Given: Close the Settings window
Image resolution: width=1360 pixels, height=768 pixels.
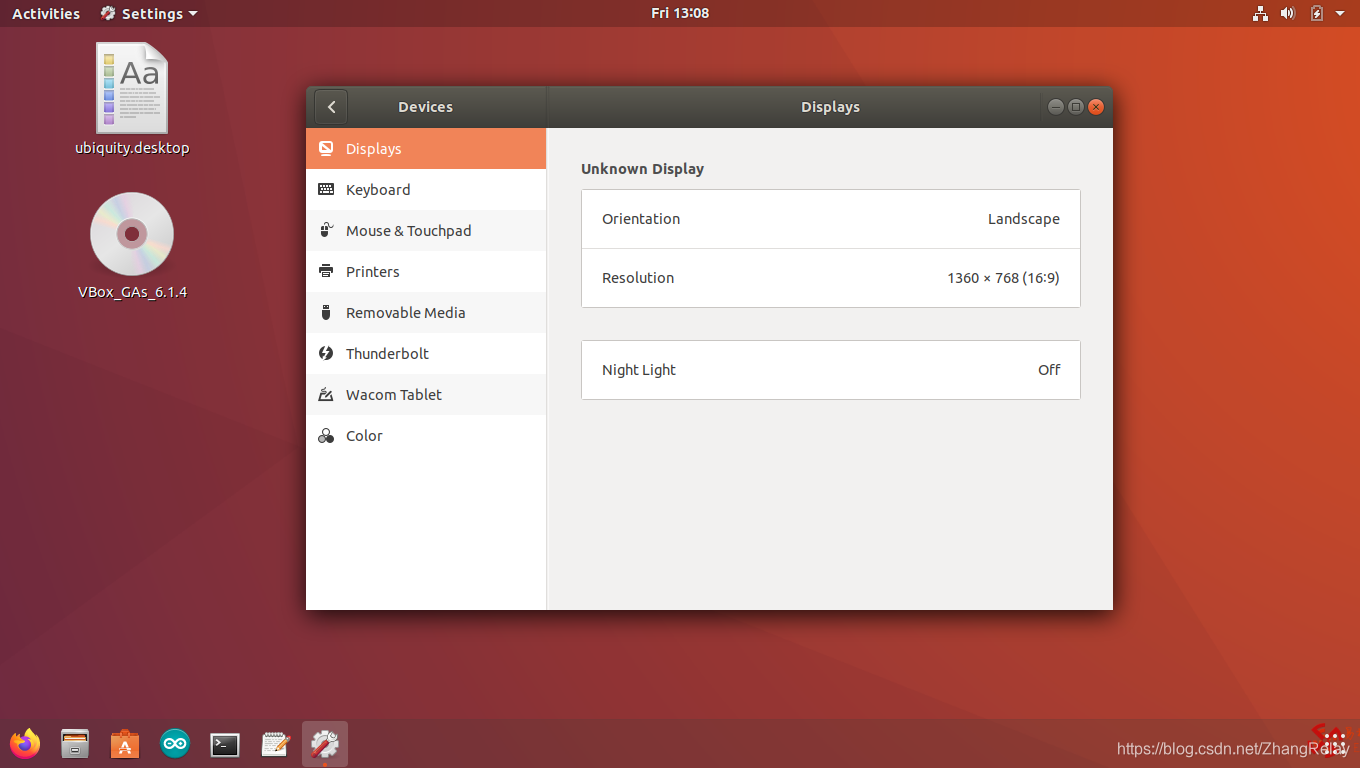Looking at the screenshot, I should click(x=1096, y=107).
